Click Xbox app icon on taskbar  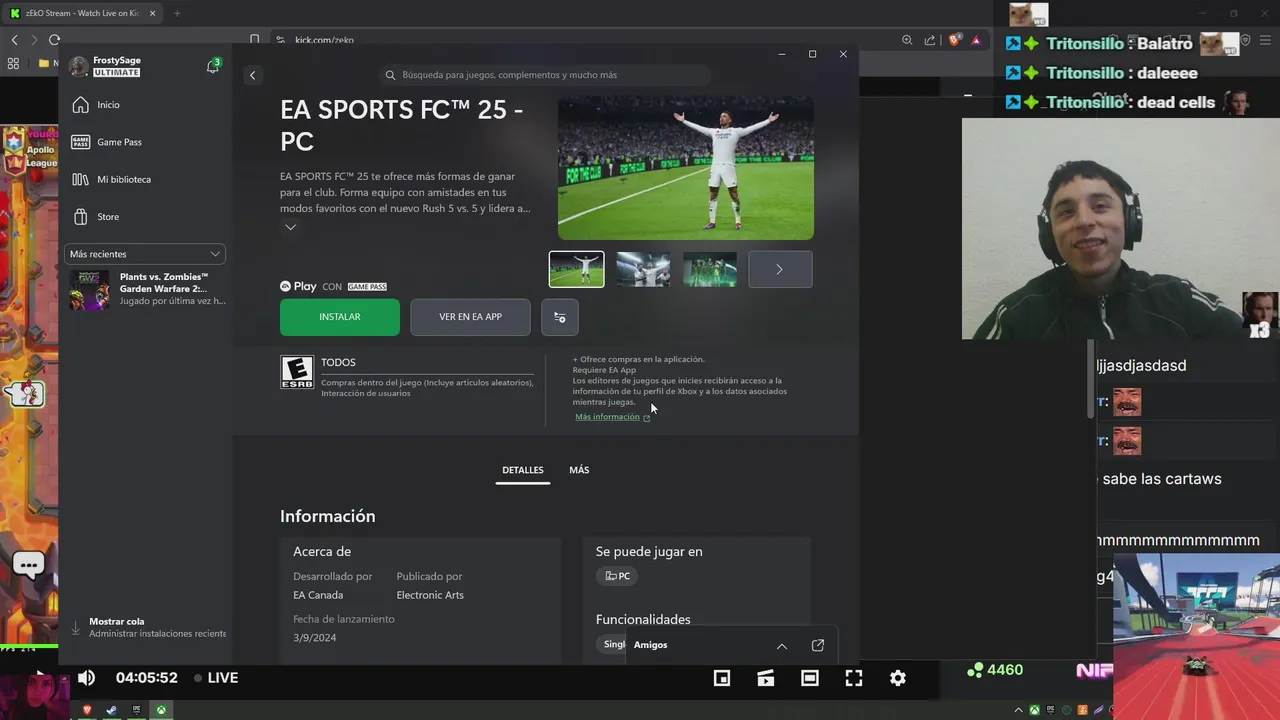coord(160,710)
